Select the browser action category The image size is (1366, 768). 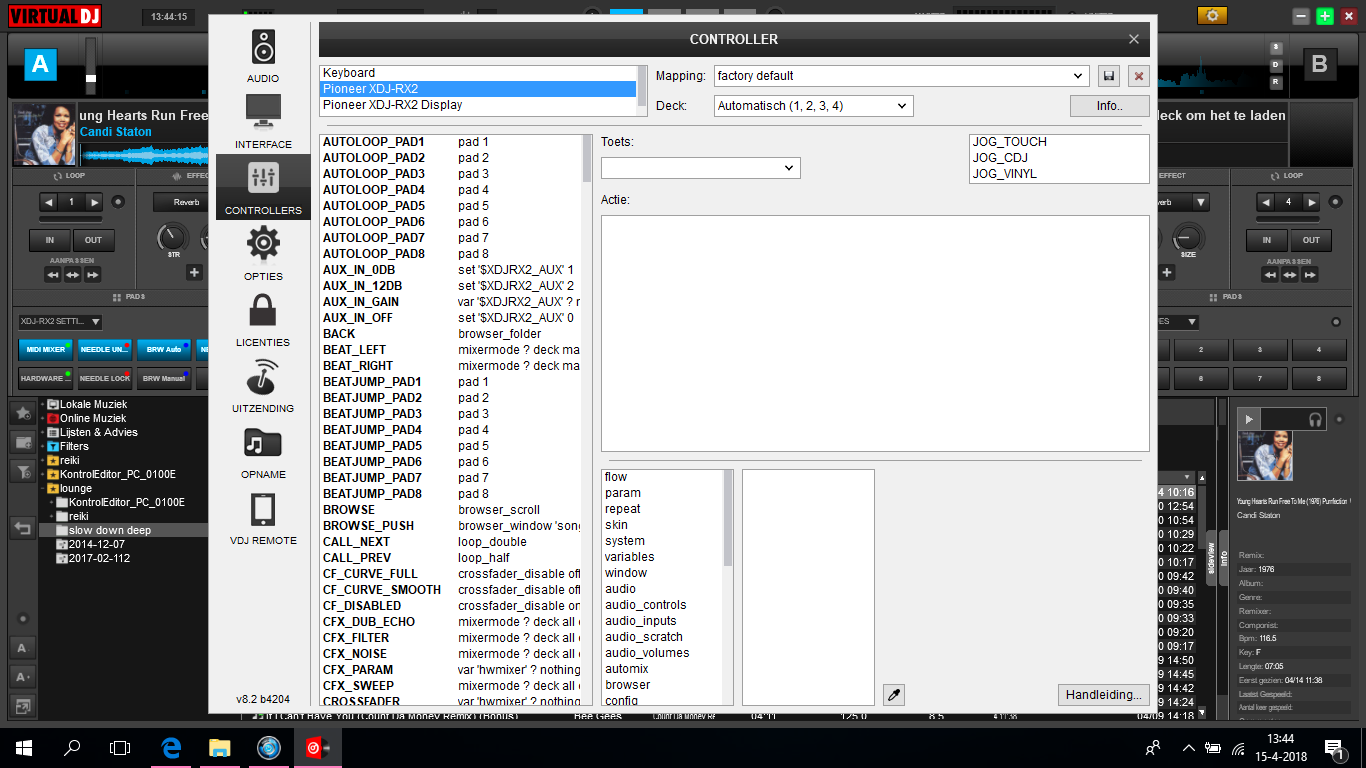662,685
